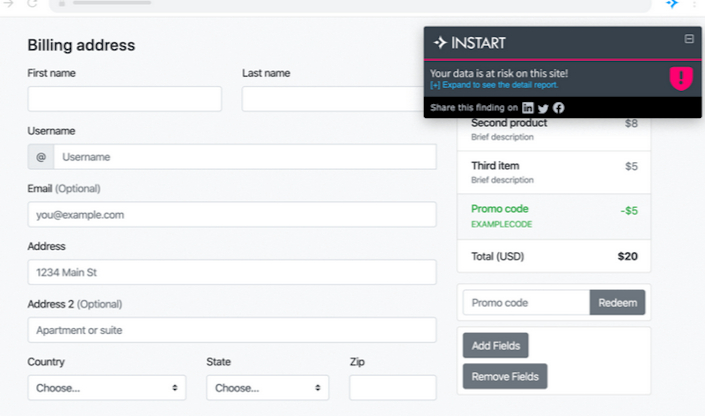The width and height of the screenshot is (705, 416).
Task: Share finding on Facebook
Action: point(558,108)
